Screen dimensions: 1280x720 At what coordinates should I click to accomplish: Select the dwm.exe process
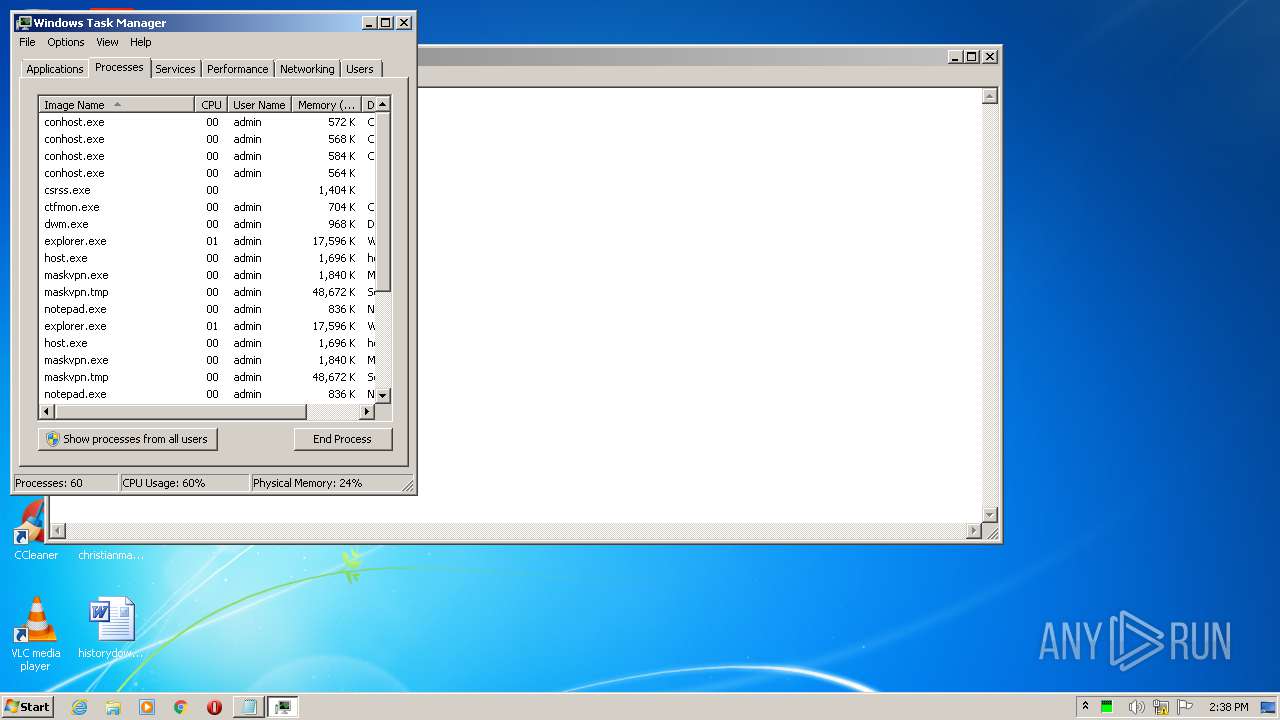click(207, 224)
